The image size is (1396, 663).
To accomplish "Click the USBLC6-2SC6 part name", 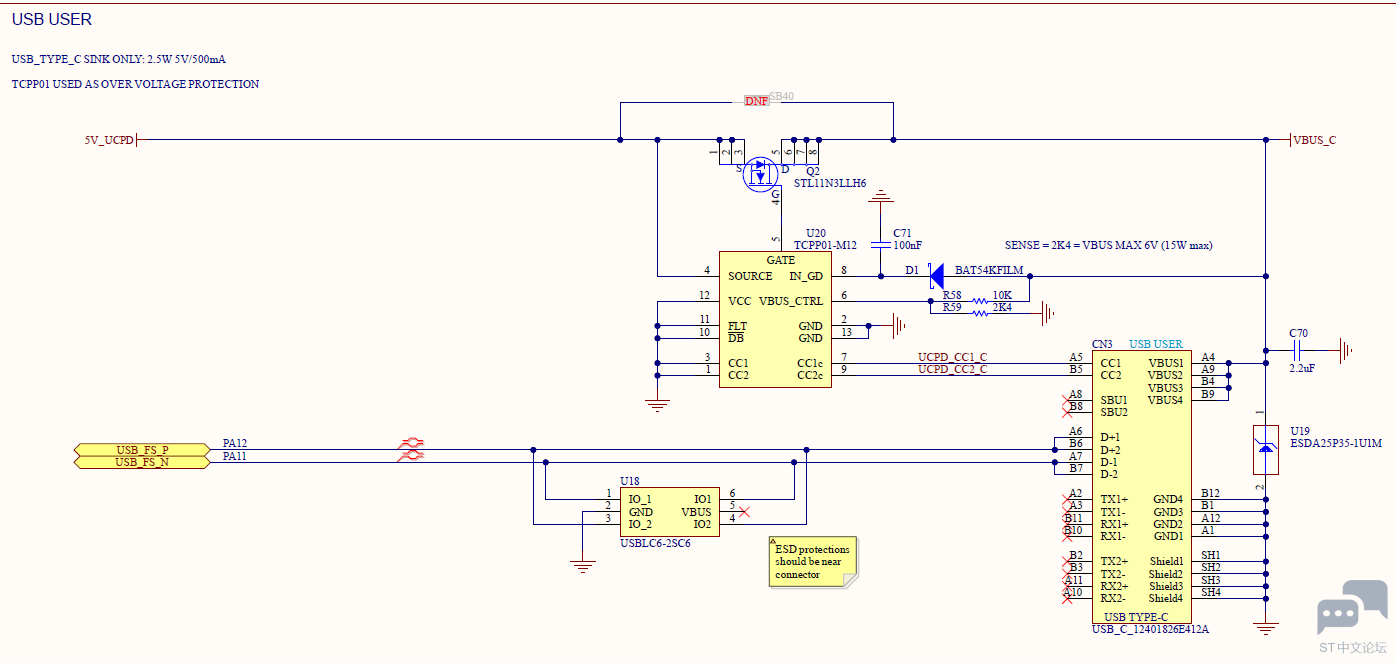I will [655, 544].
